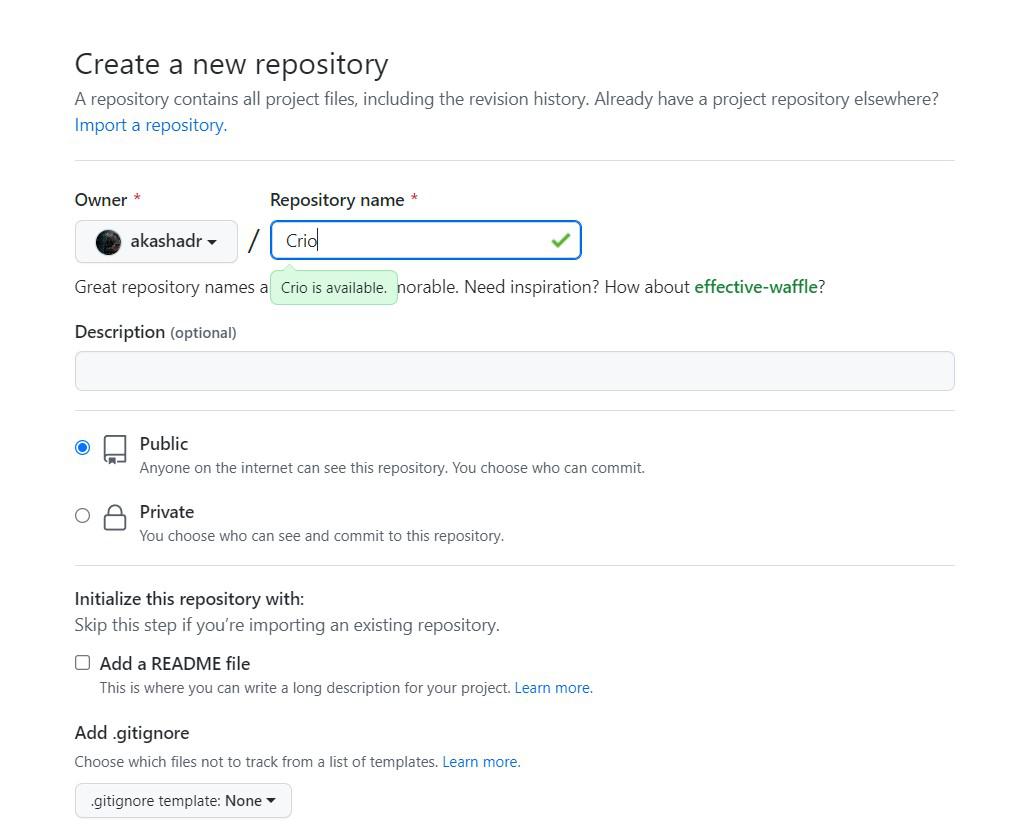Follow the Import a repository link
This screenshot has width=1016, height=828.
click(151, 125)
